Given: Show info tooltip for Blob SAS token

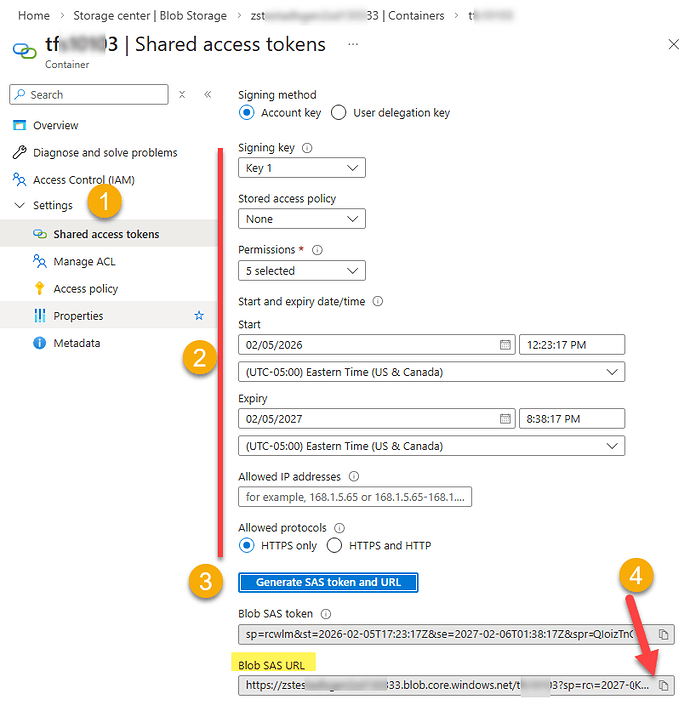Looking at the screenshot, I should (326, 614).
